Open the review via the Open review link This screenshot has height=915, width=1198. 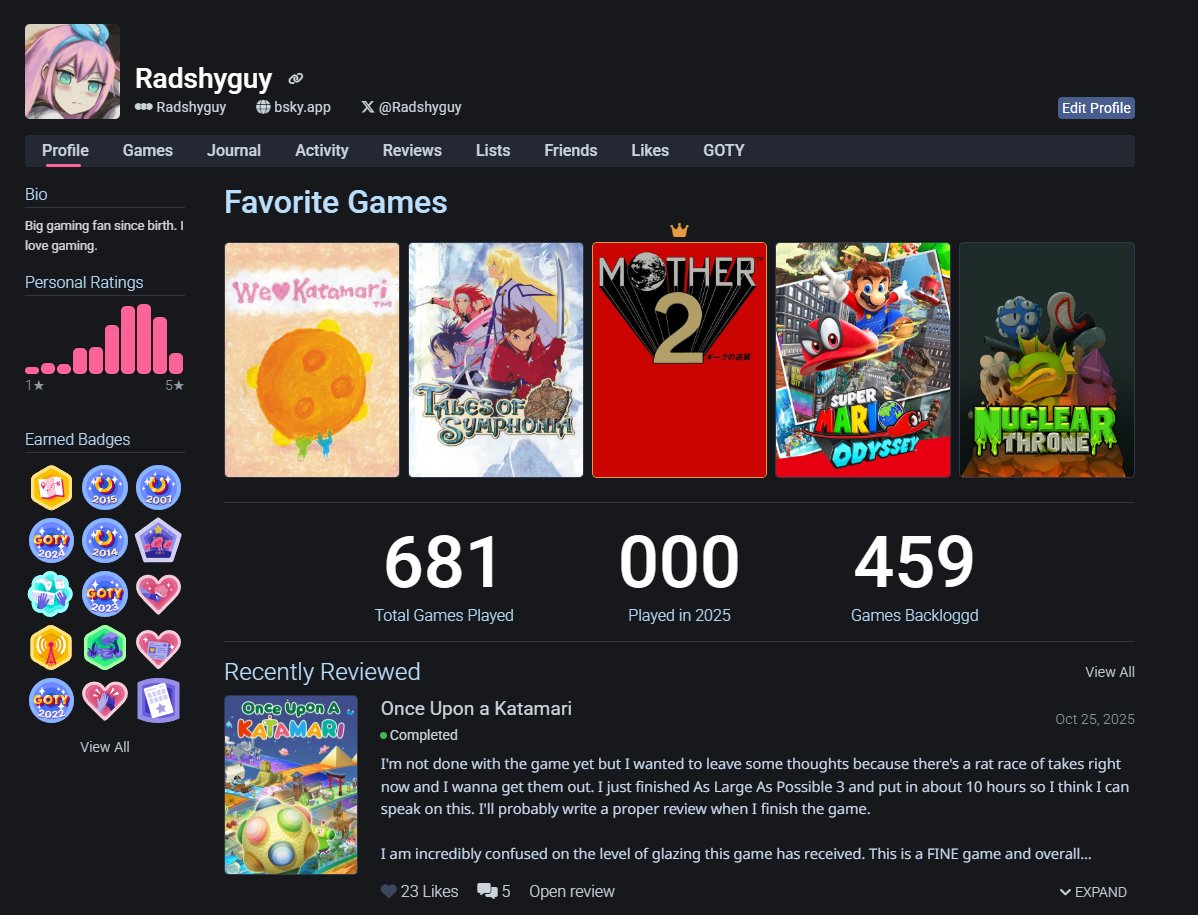(x=571, y=890)
